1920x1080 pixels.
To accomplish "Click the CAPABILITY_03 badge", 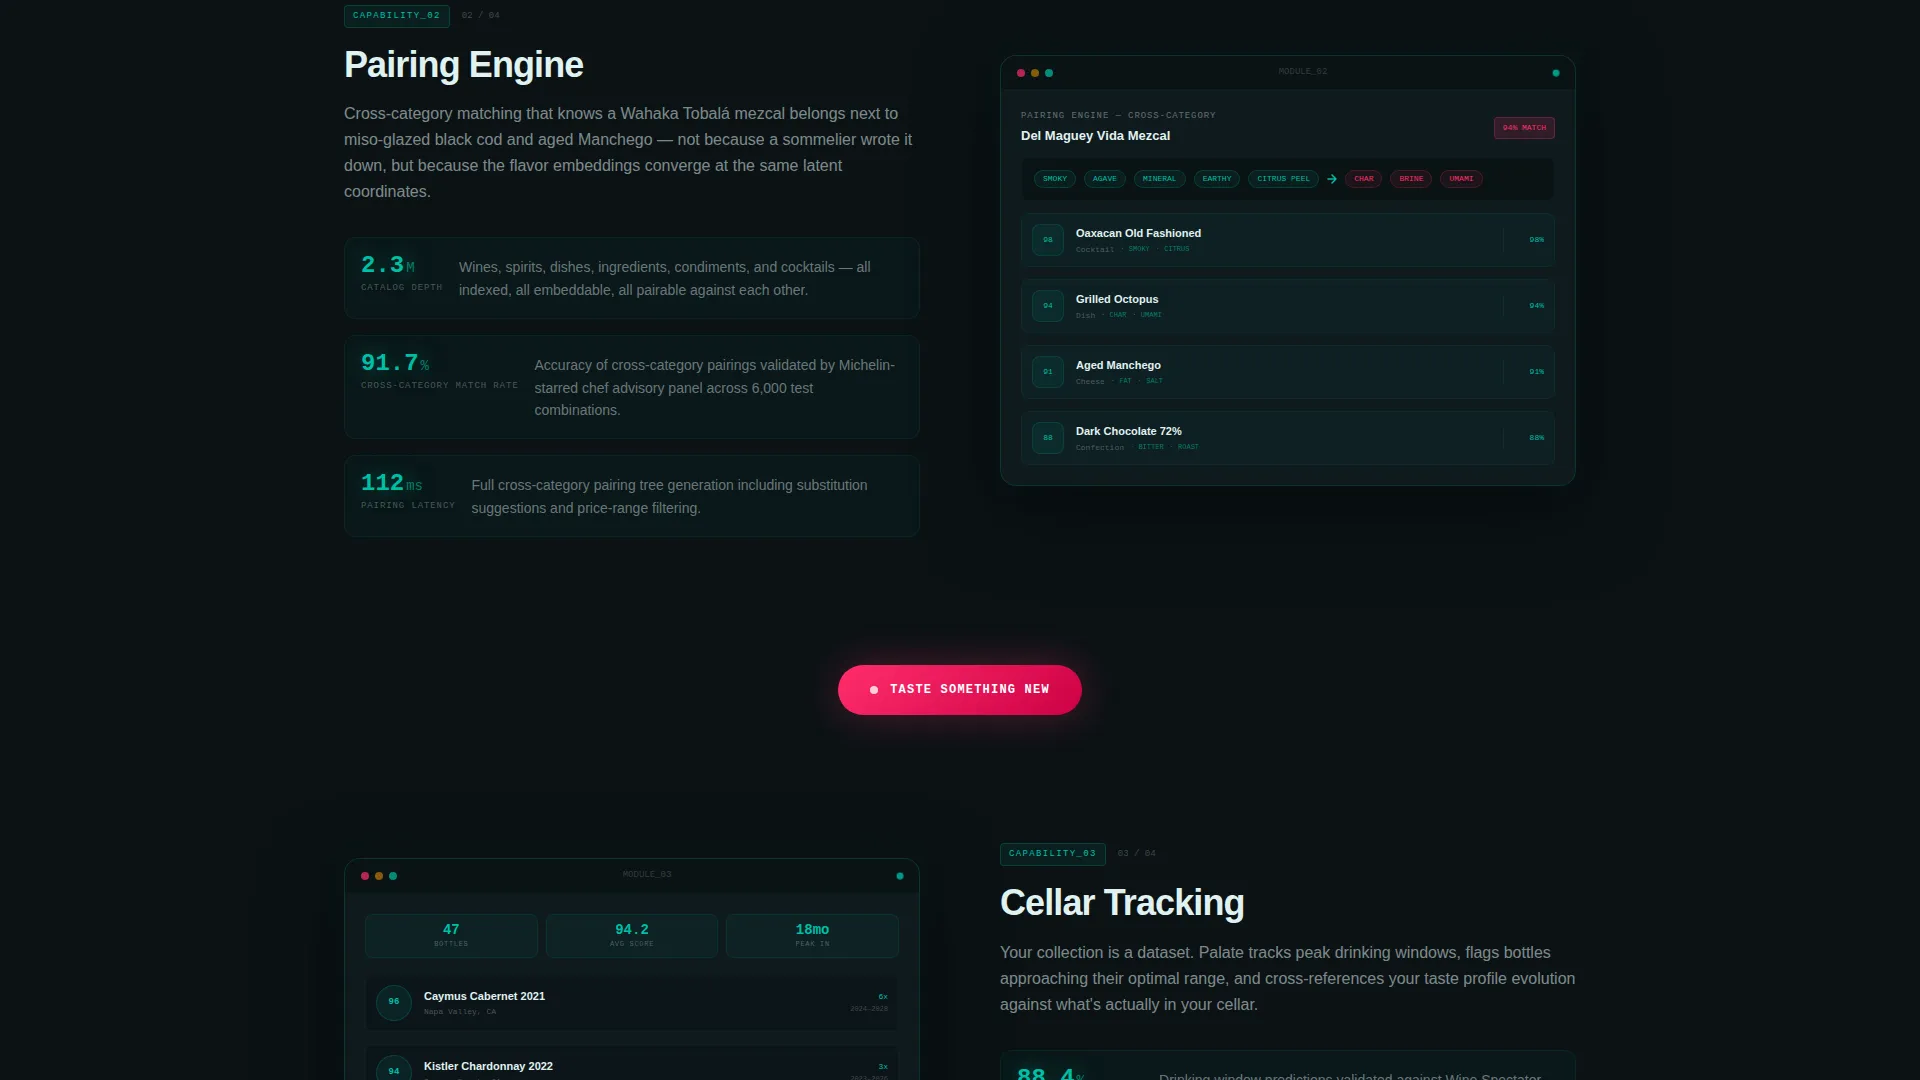I will 1052,854.
